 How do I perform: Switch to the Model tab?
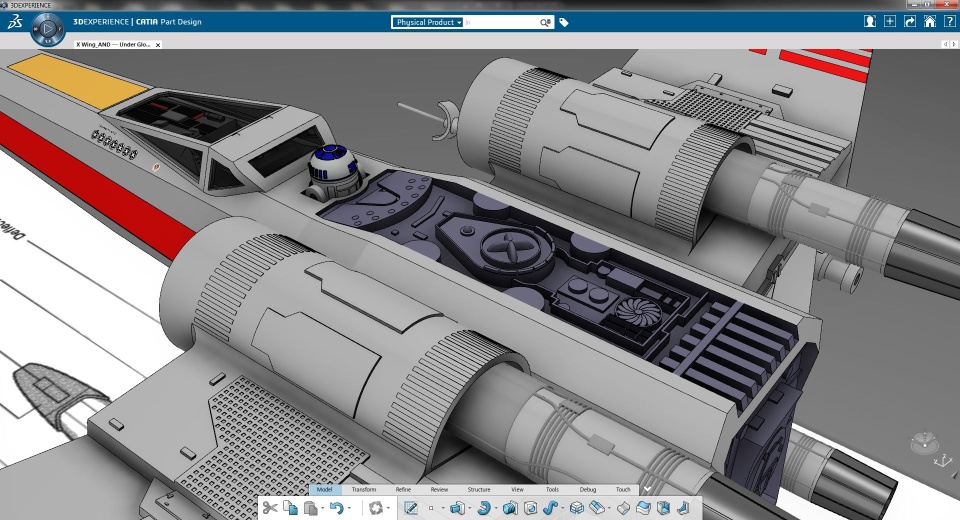[324, 489]
